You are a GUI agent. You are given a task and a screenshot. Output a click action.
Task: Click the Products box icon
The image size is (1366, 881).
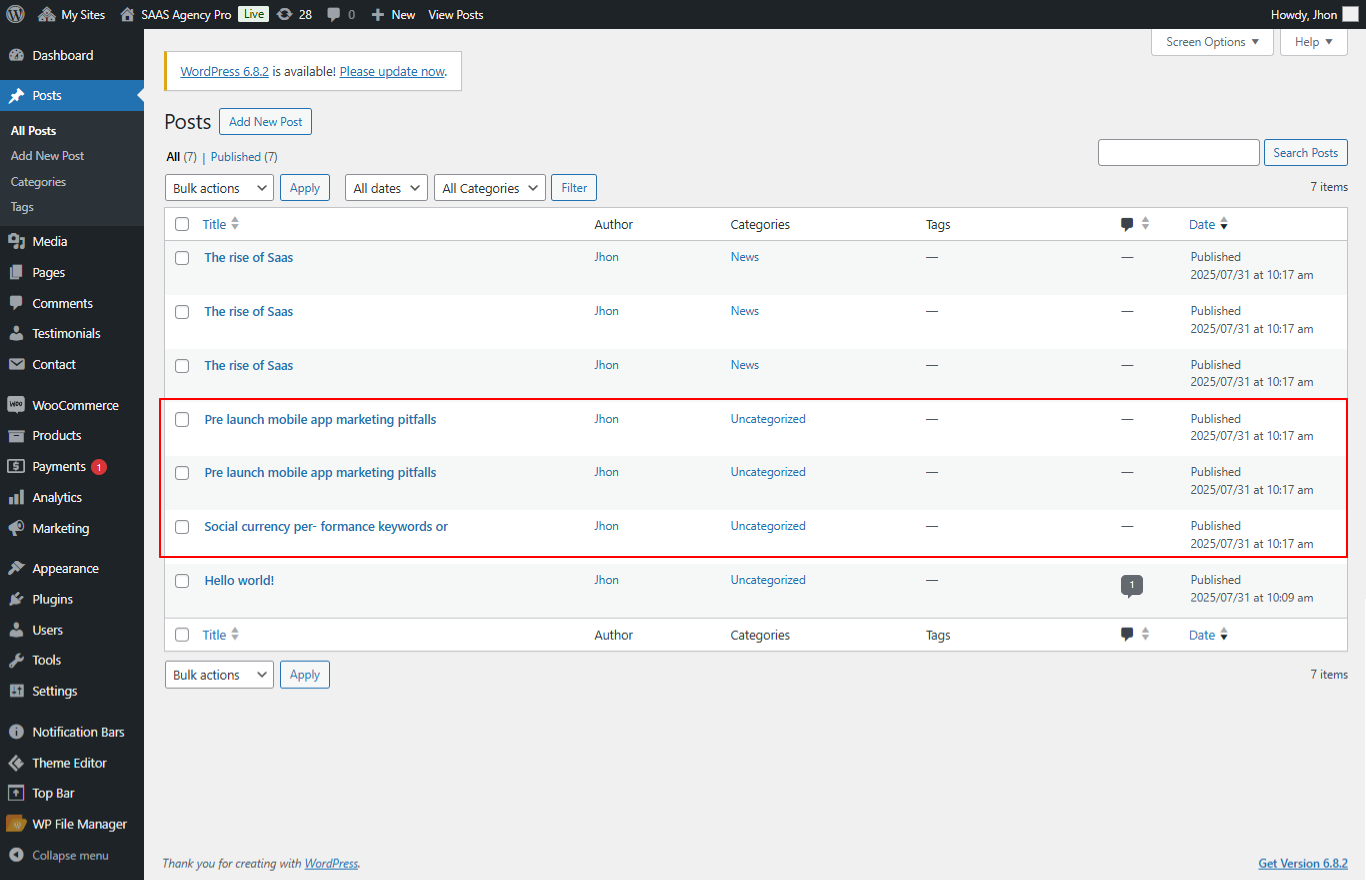(16, 435)
